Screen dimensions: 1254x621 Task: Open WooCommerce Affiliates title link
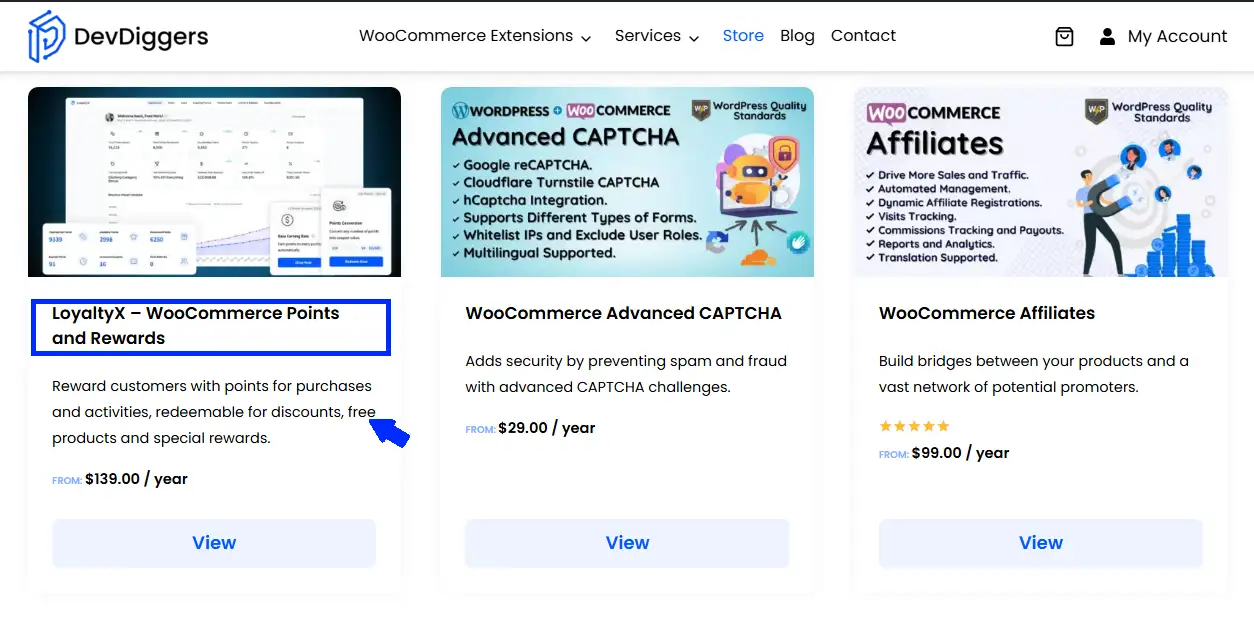click(x=986, y=313)
